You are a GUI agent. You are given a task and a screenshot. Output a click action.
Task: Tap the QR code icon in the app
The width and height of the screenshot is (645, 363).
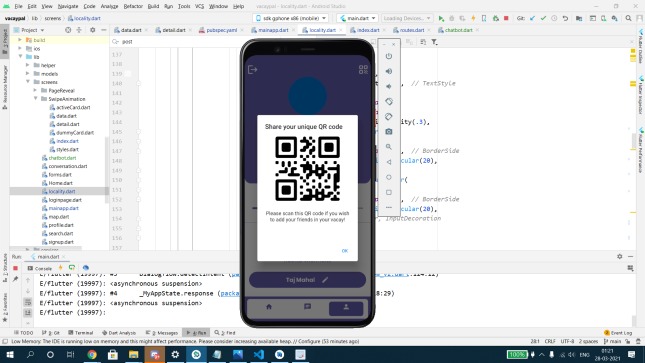click(x=363, y=70)
